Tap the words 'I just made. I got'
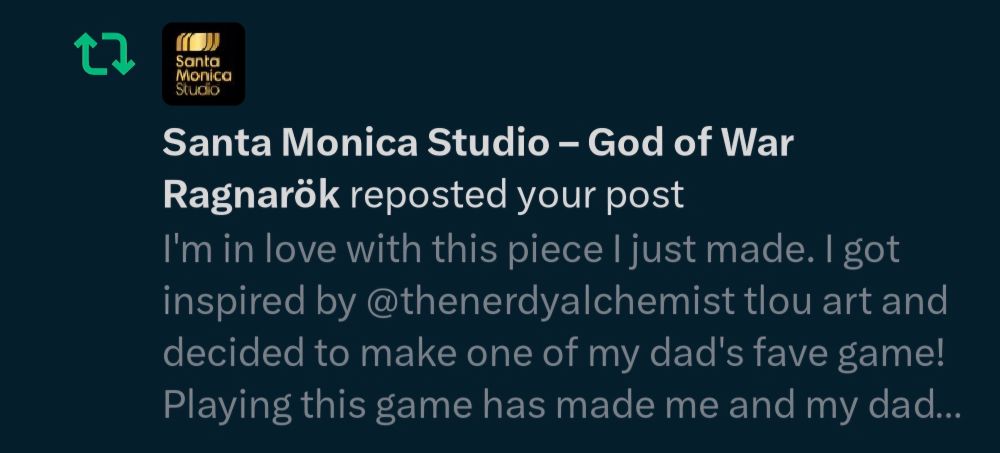This screenshot has height=453, width=1000. click(754, 249)
